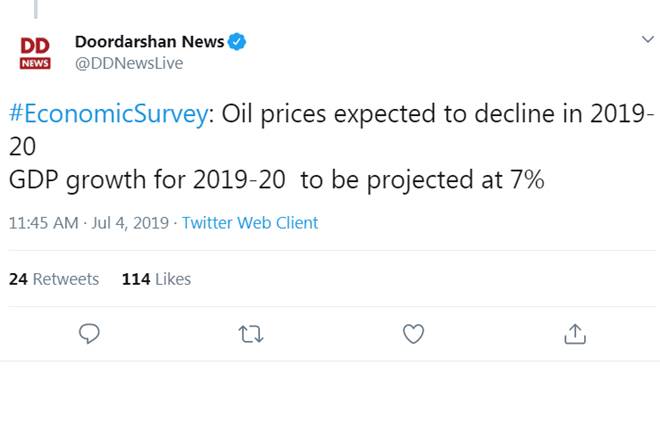View the 24 Retweets list
This screenshot has width=660, height=440.
[x=54, y=279]
